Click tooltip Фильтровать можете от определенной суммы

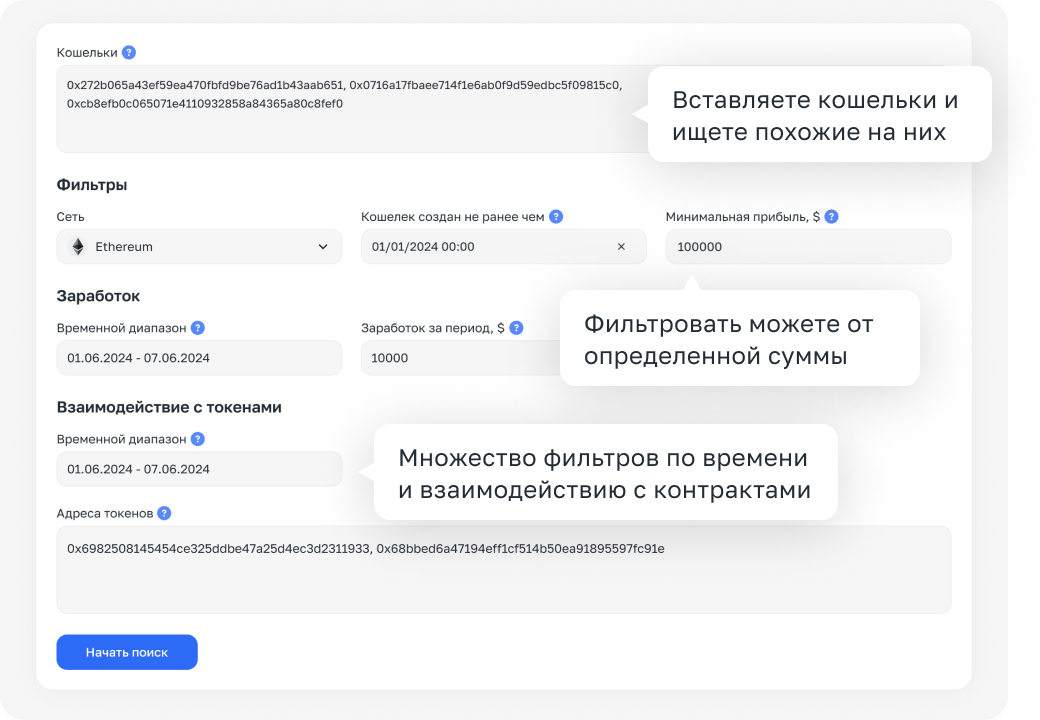(740, 338)
